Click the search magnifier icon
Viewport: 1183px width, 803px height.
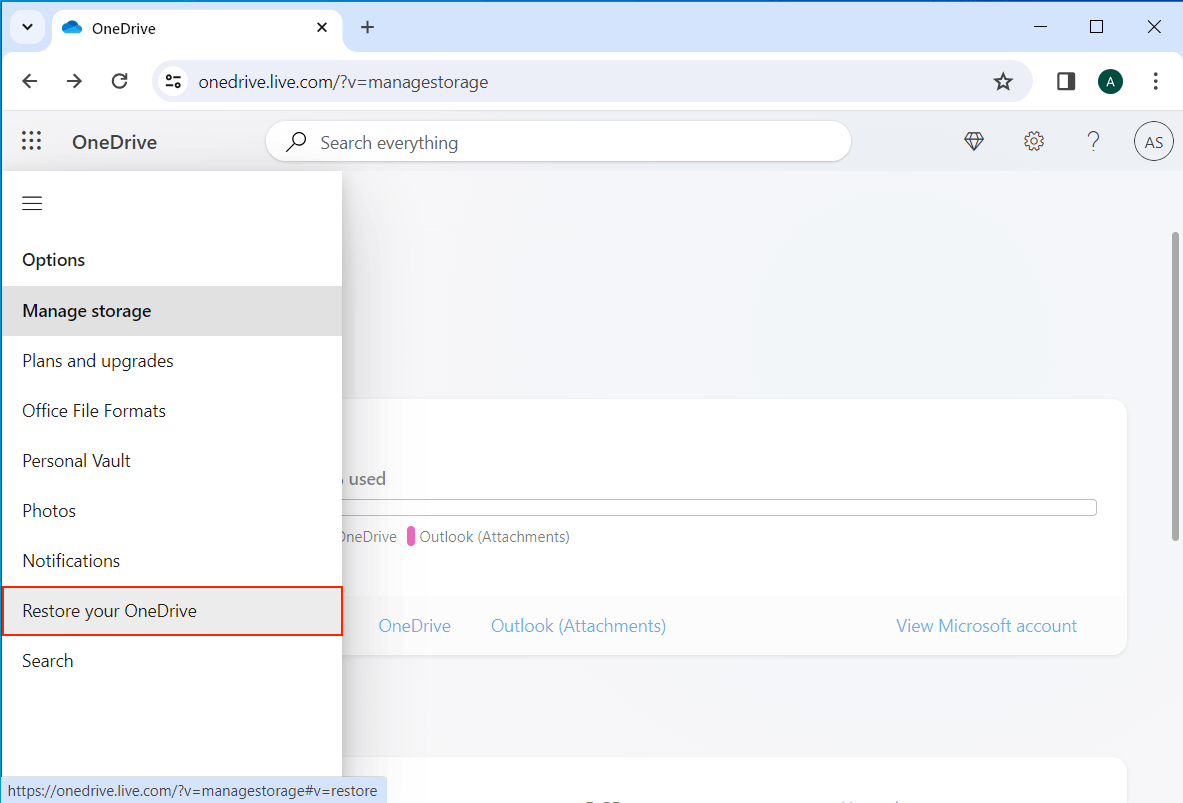click(x=297, y=142)
